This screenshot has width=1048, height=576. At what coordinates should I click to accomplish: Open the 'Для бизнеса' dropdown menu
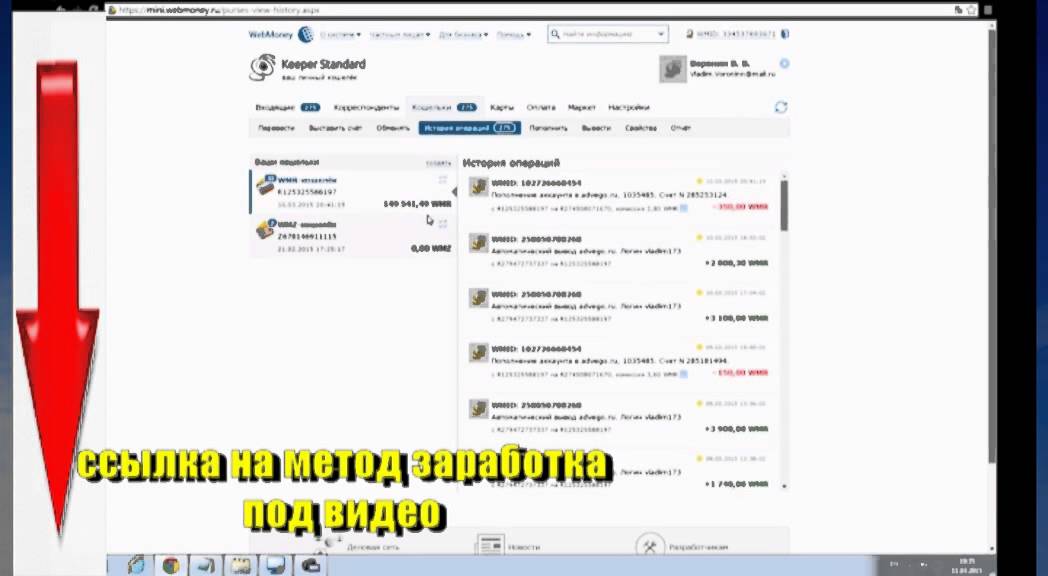click(463, 34)
